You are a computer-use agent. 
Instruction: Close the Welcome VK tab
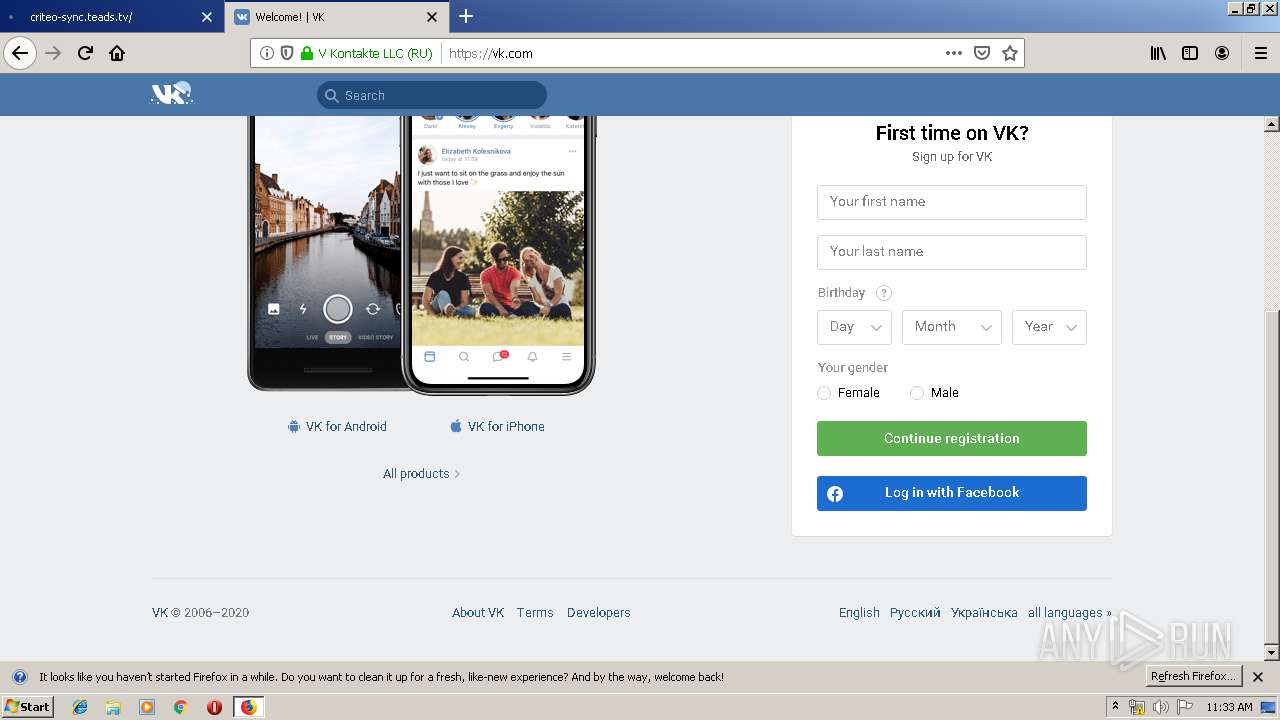point(432,17)
